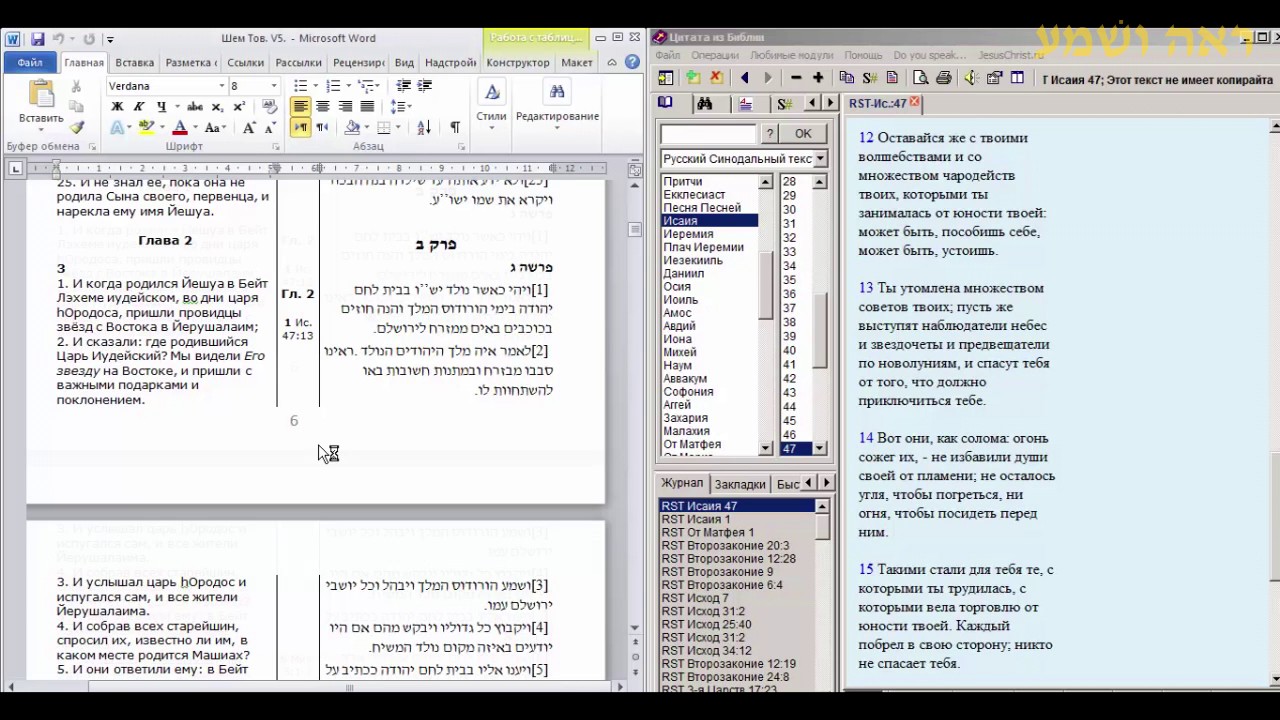Select Иеремия in book list
Viewport: 1280px width, 720px height.
(688, 234)
